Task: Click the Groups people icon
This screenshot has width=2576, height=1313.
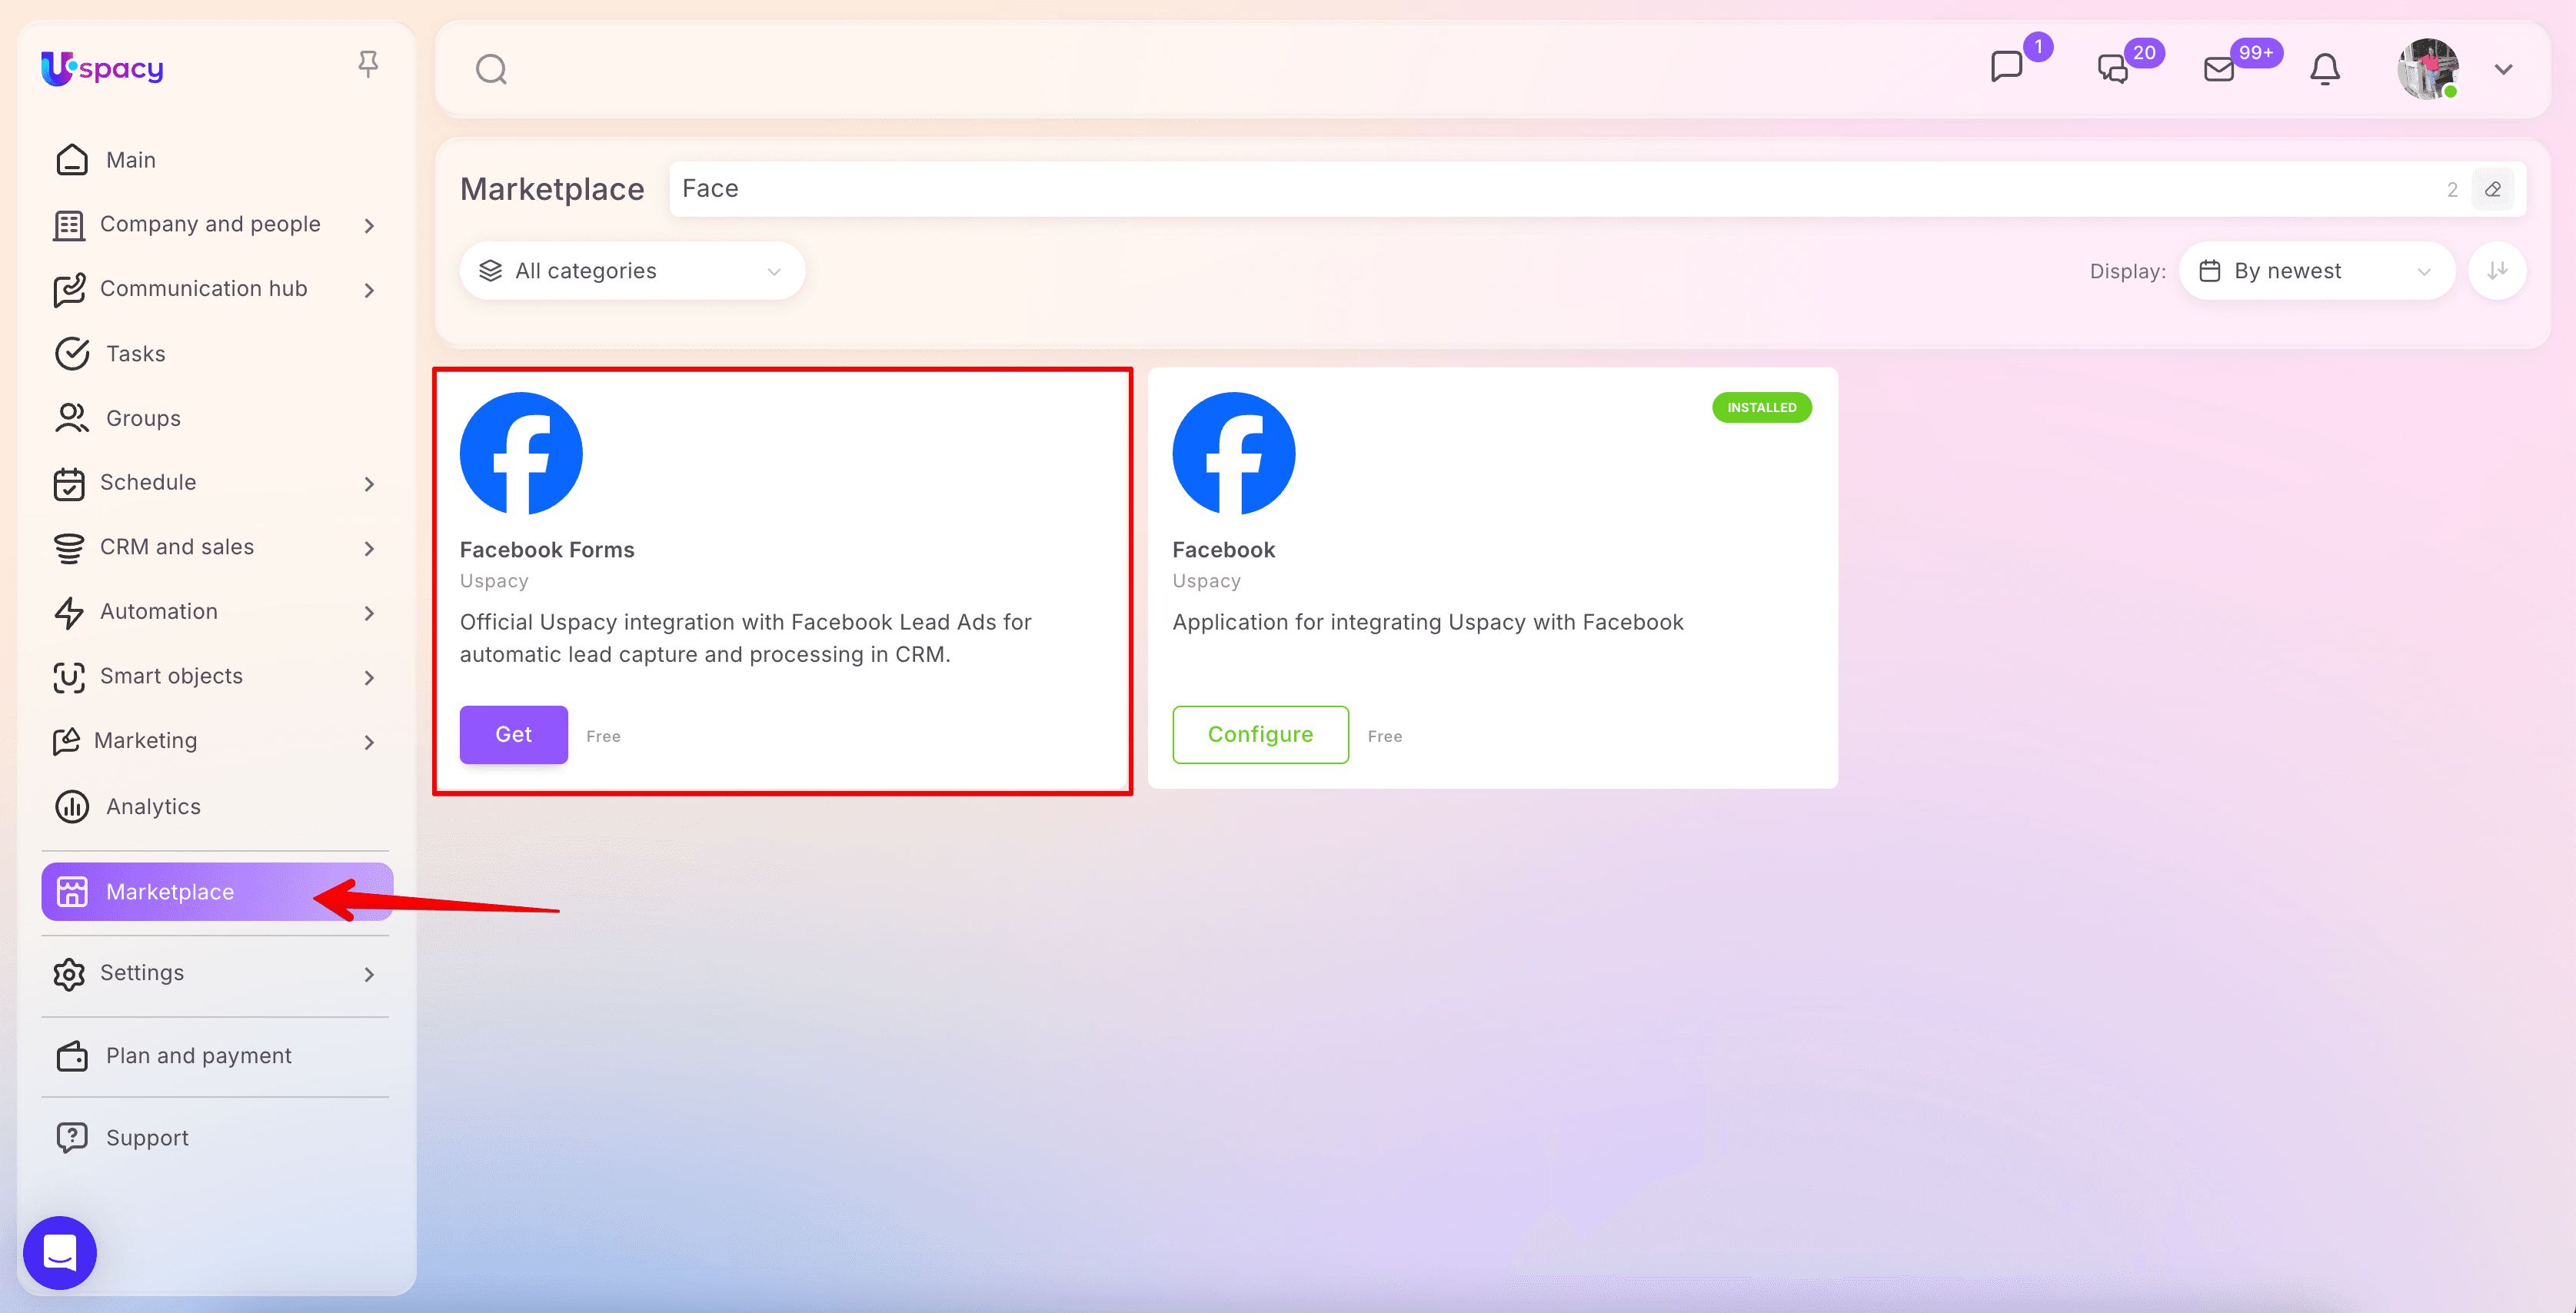Action: pos(72,418)
